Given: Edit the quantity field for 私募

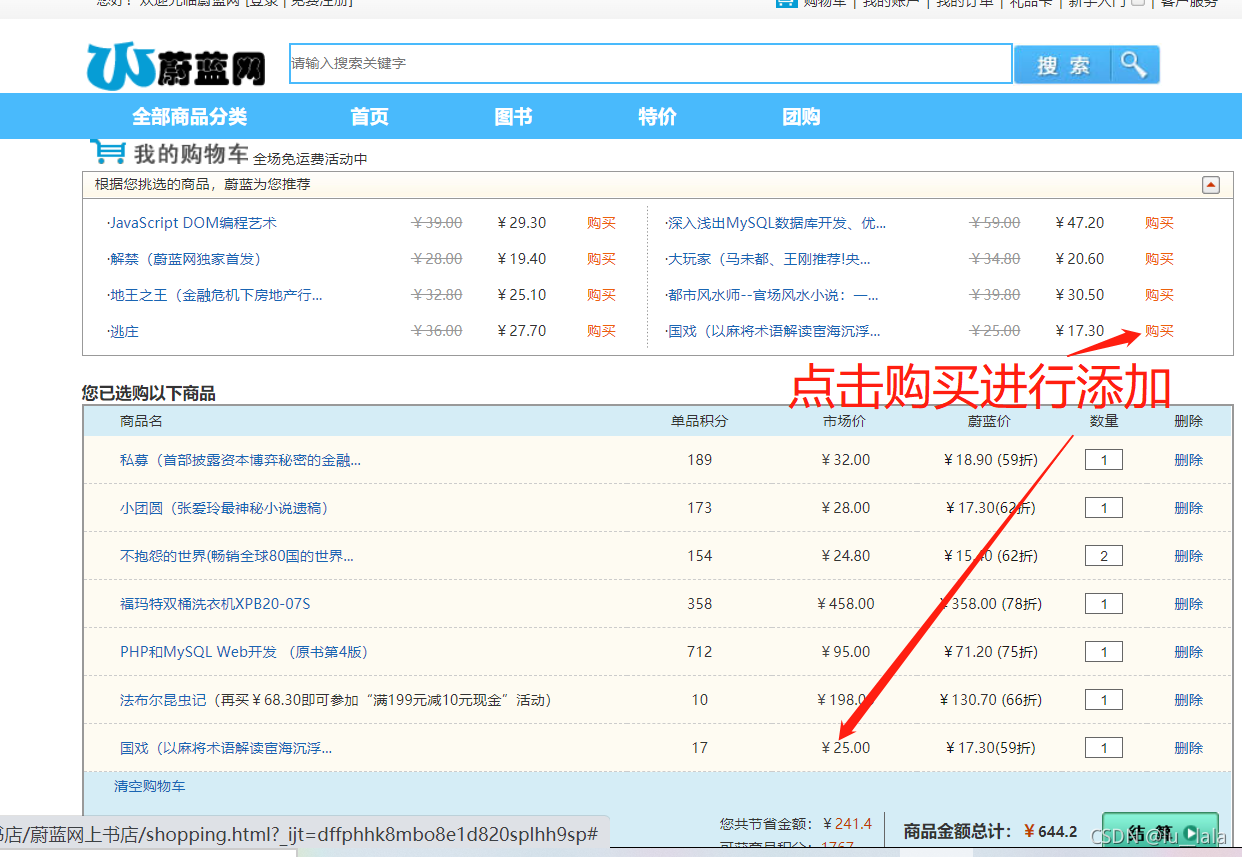Looking at the screenshot, I should (x=1104, y=460).
